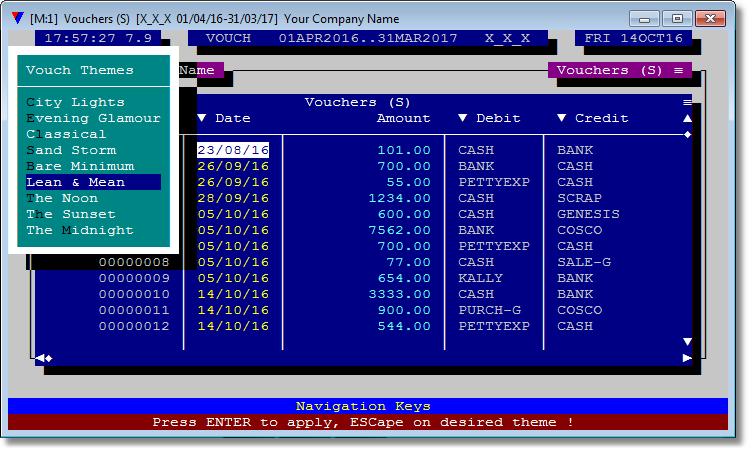Click the VOUCH period header box
This screenshot has height=450, width=748.
click(x=368, y=38)
